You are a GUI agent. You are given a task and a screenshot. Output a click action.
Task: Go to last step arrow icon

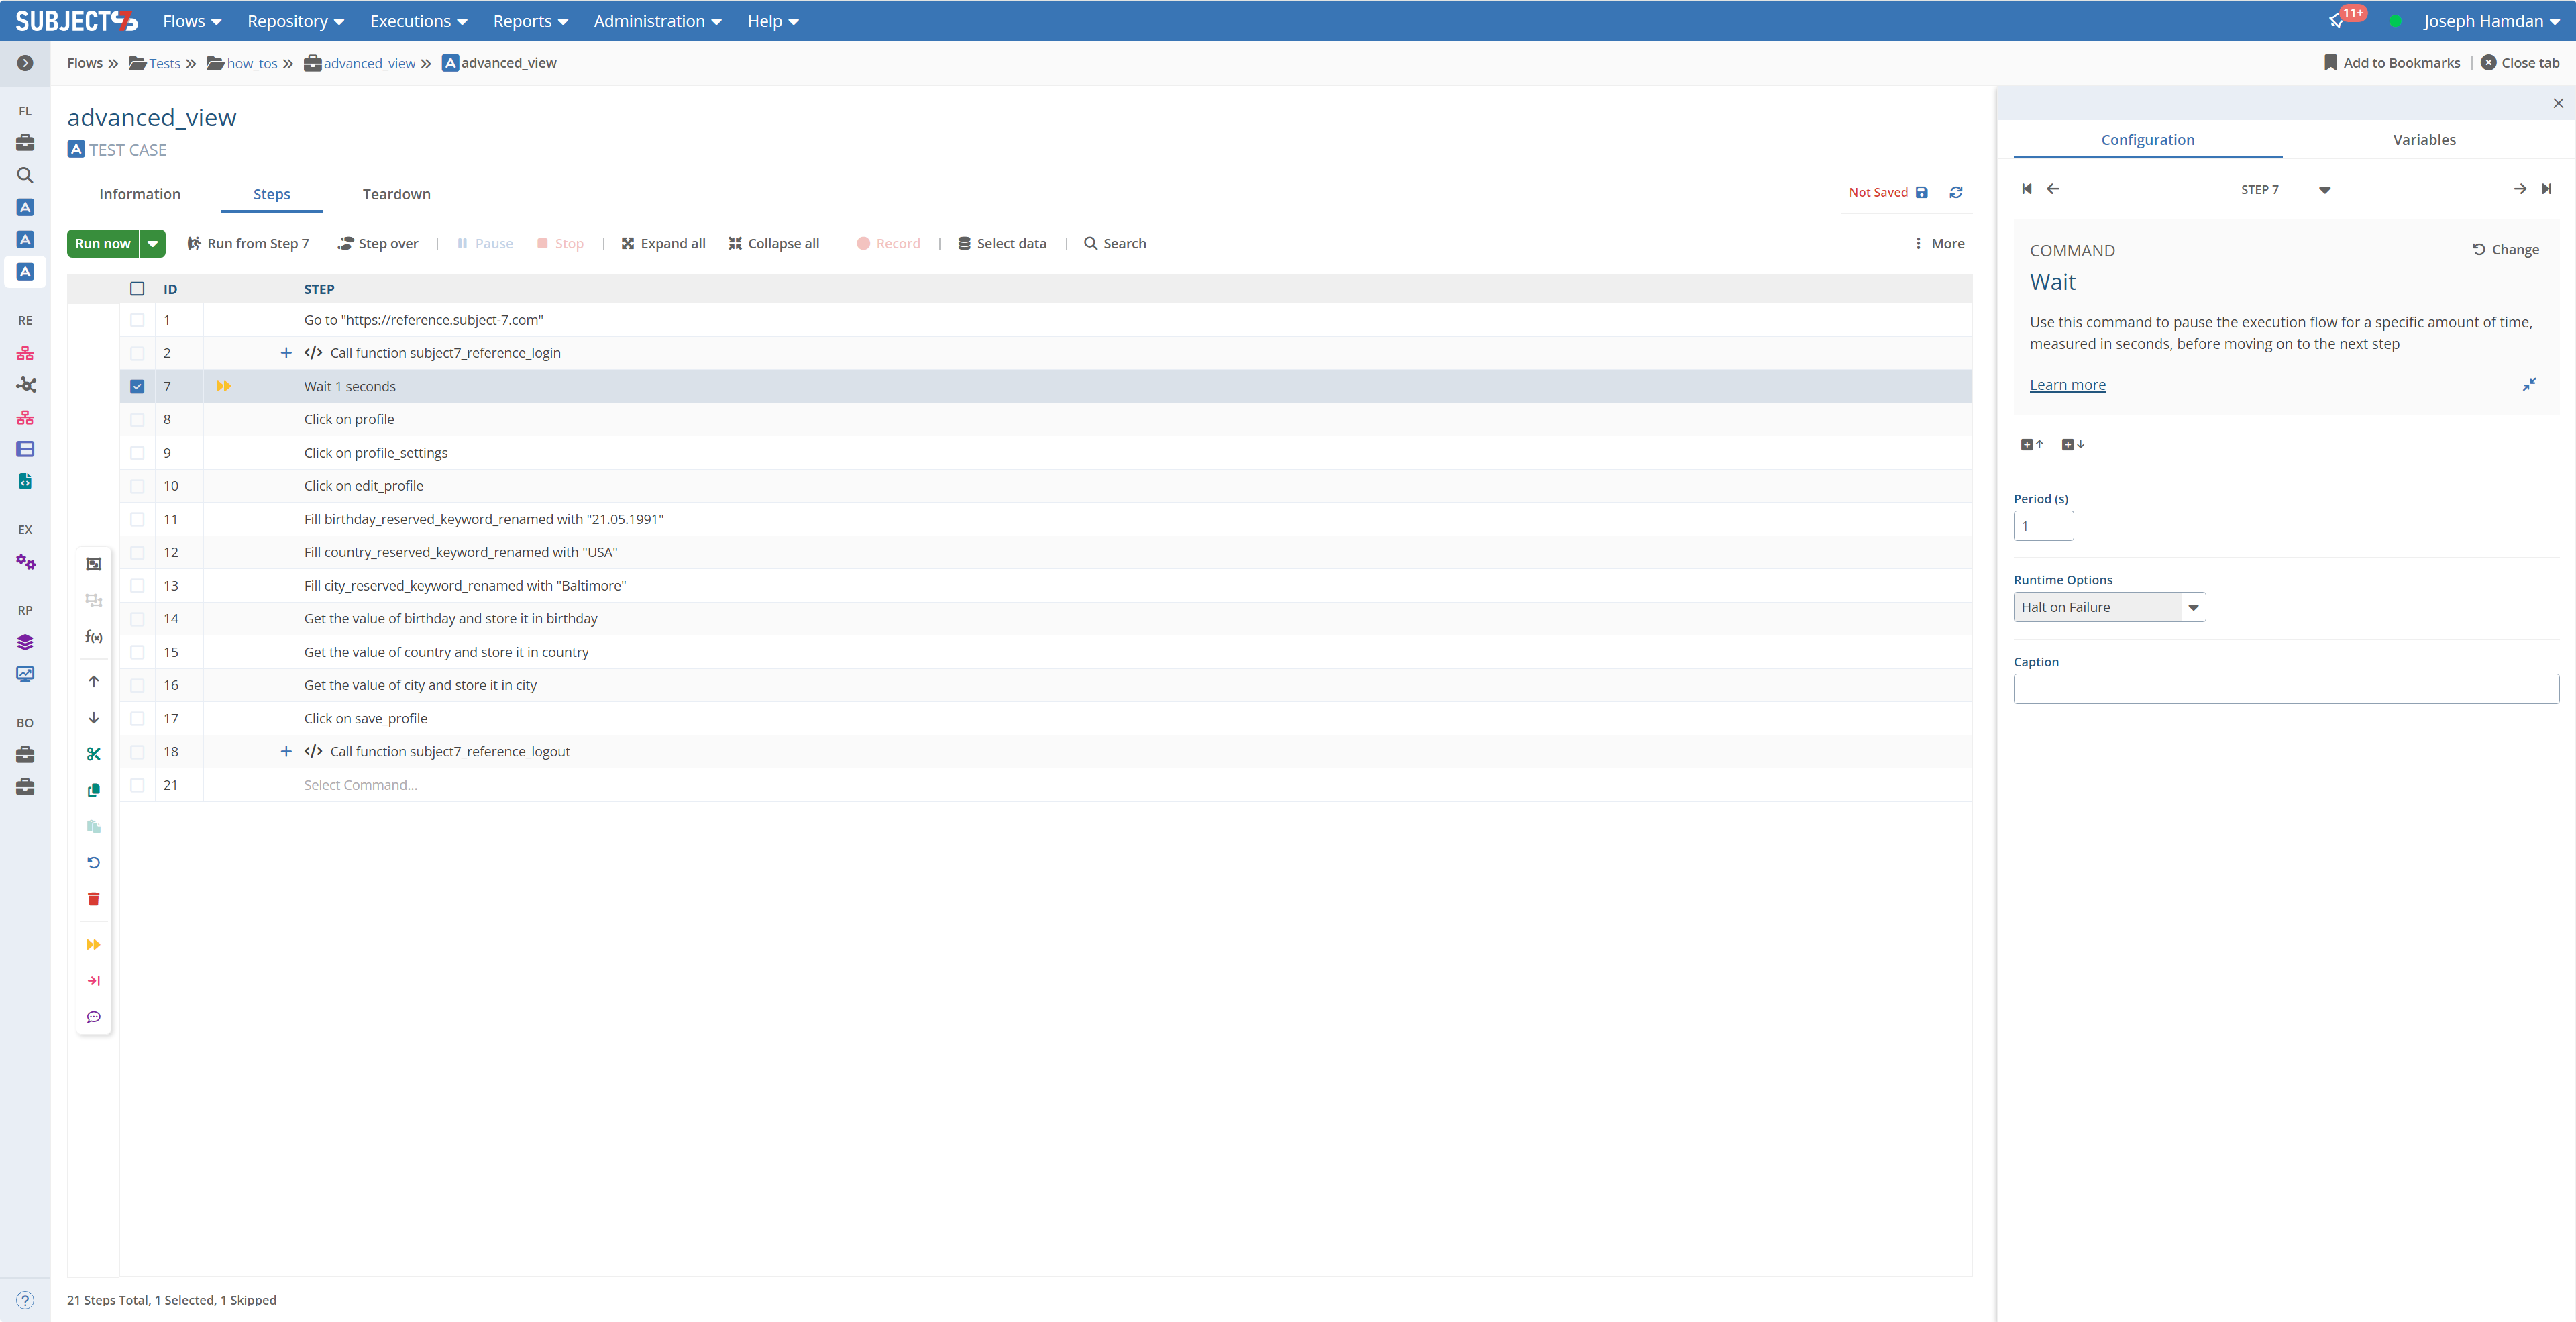point(2546,189)
